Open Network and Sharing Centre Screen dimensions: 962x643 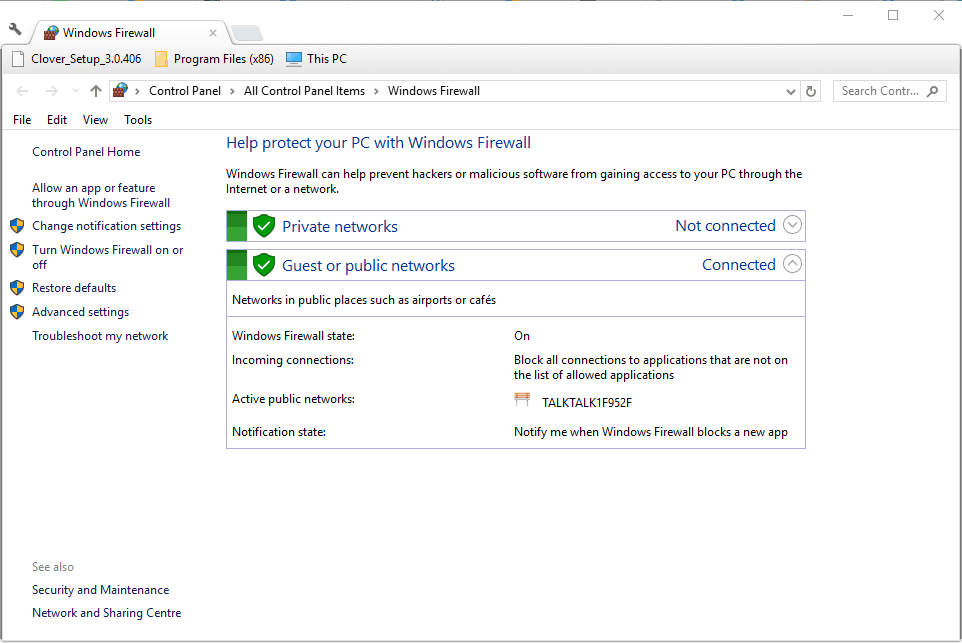click(x=106, y=612)
